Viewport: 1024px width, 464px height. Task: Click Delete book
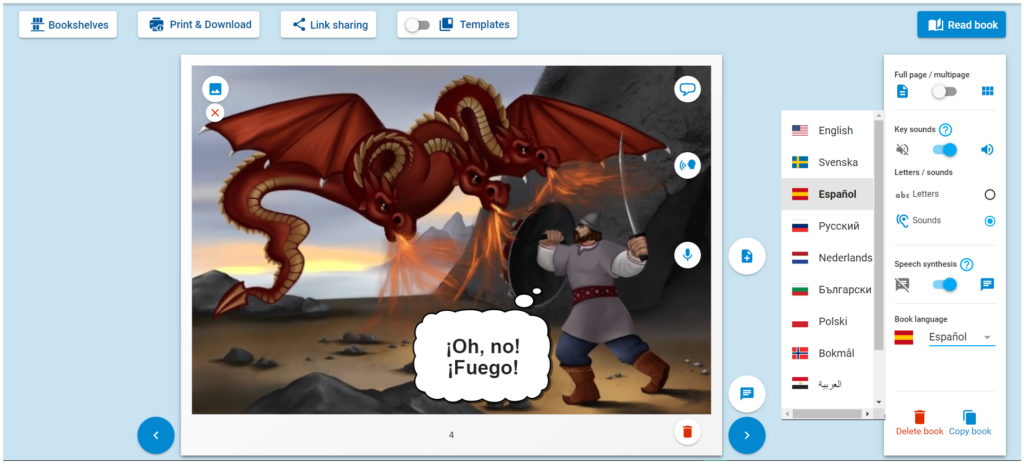point(920,423)
